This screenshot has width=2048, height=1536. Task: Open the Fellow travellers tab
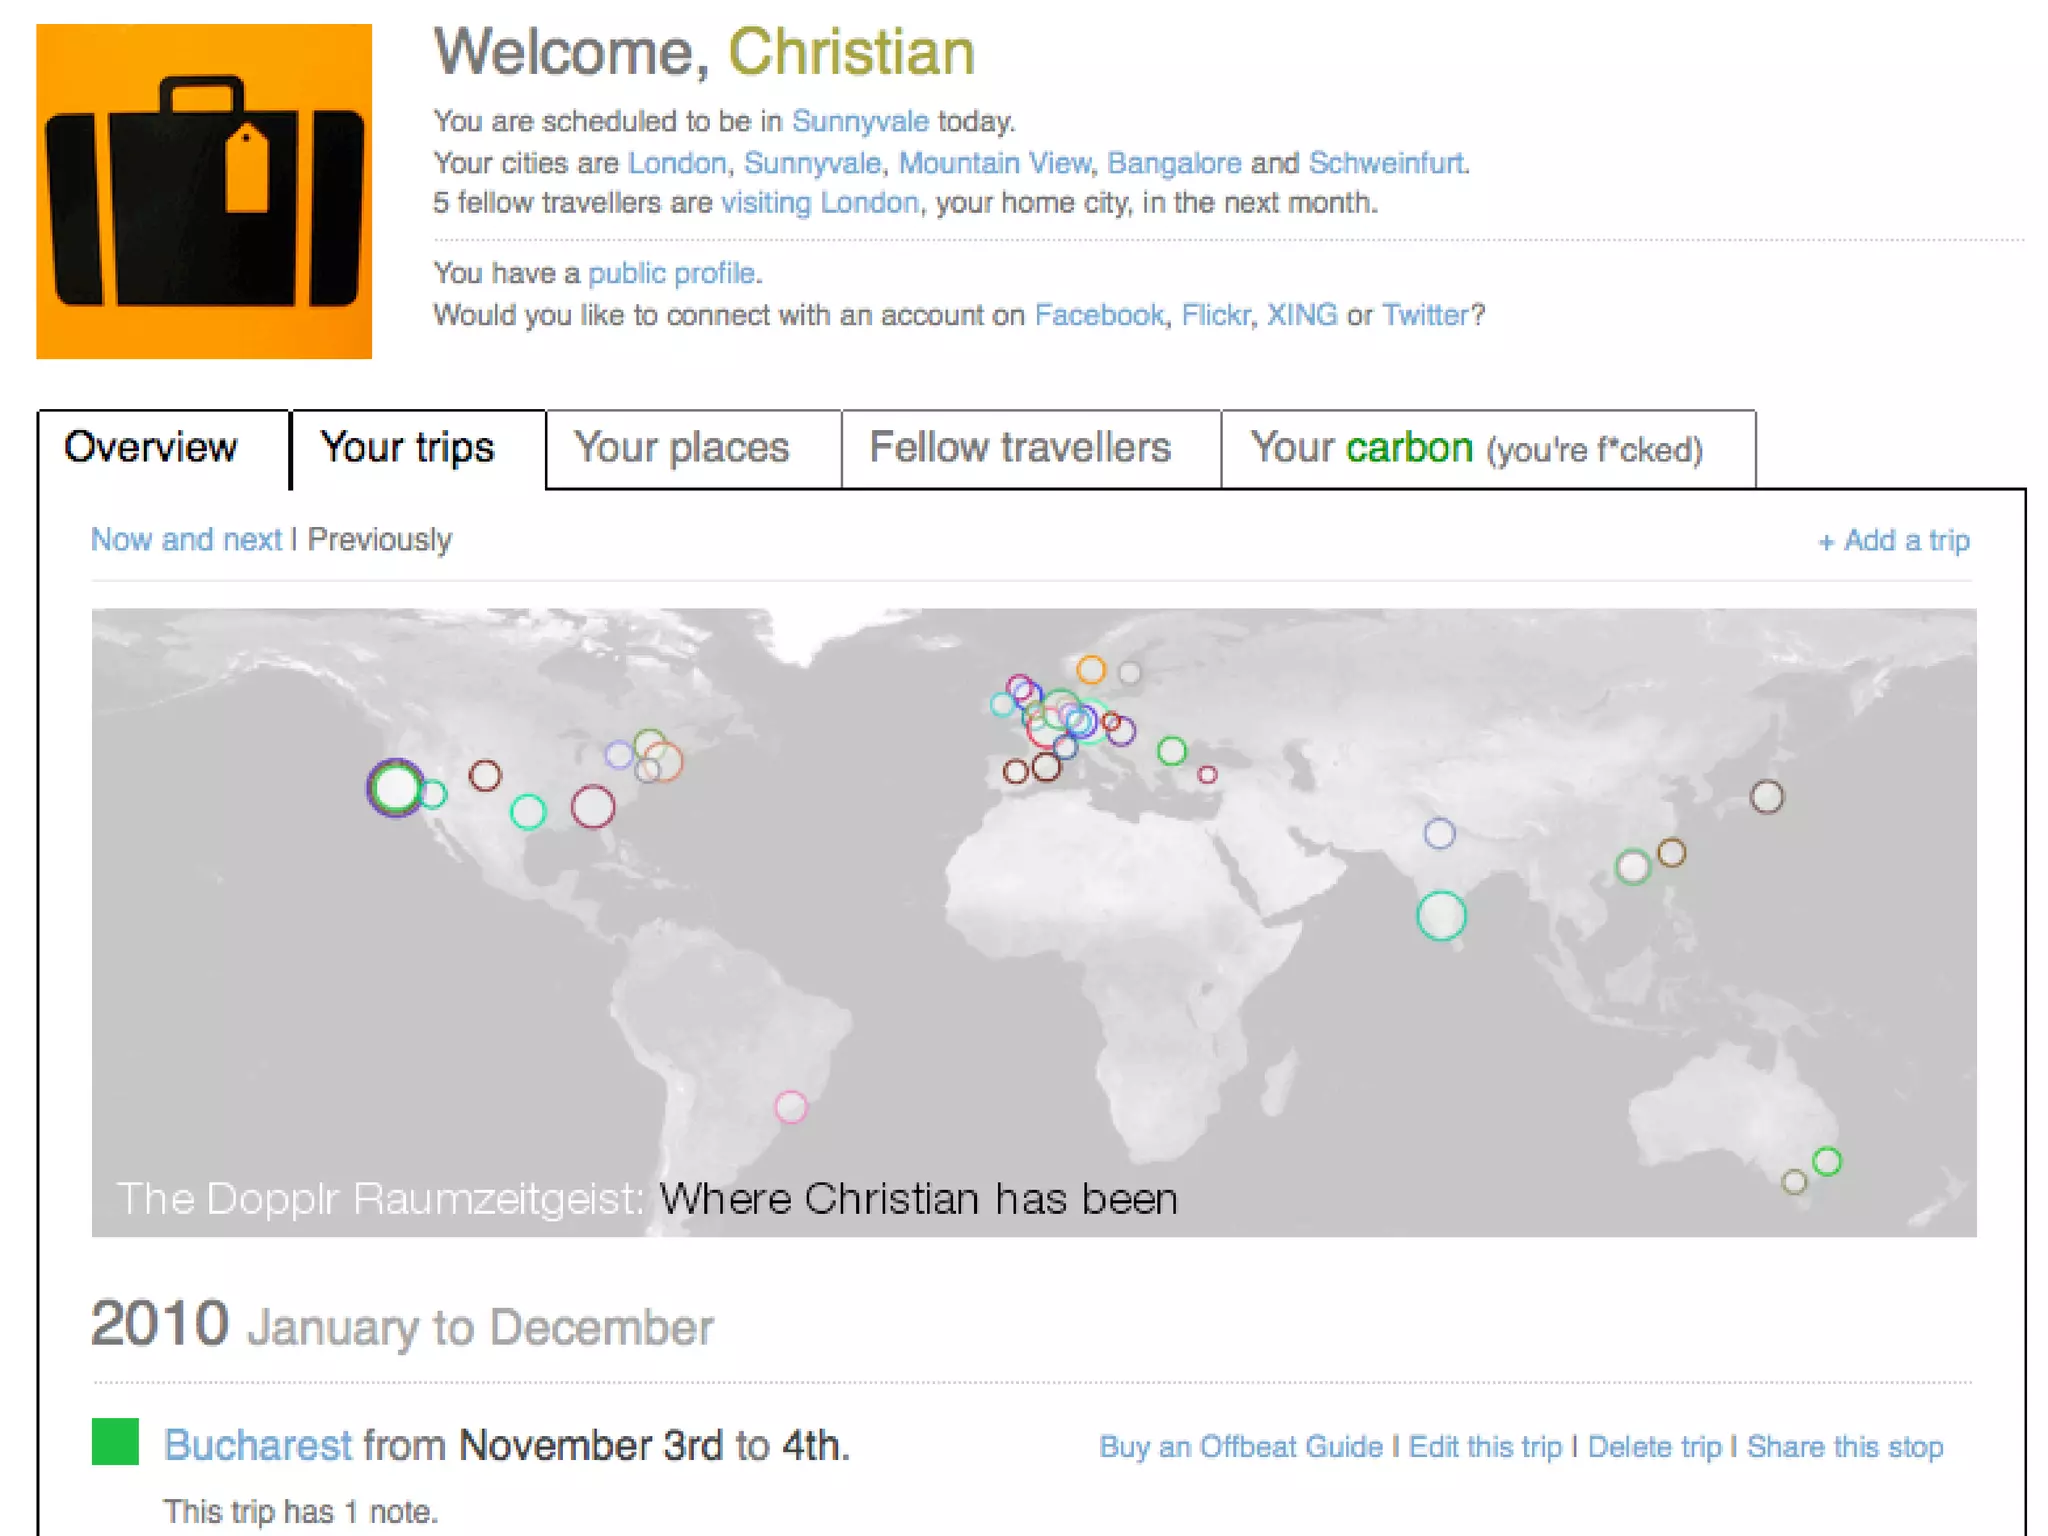coord(1020,448)
